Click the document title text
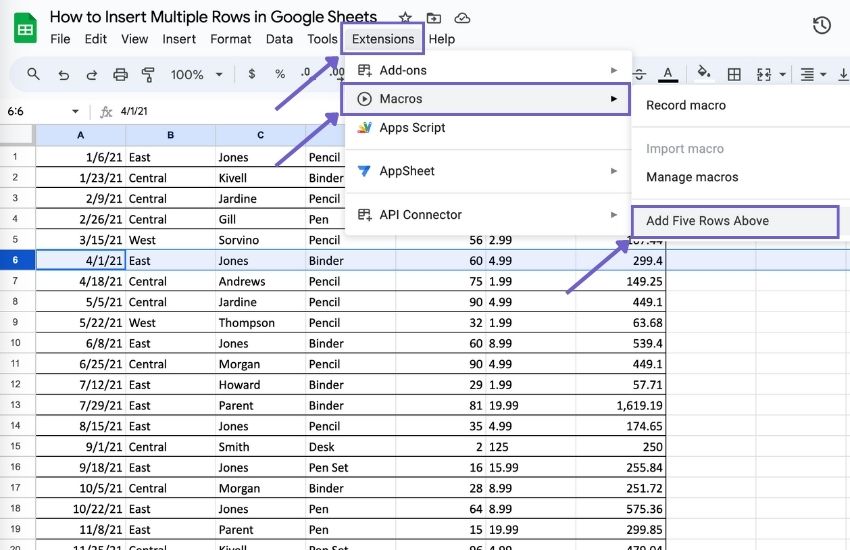850x550 pixels. (213, 17)
